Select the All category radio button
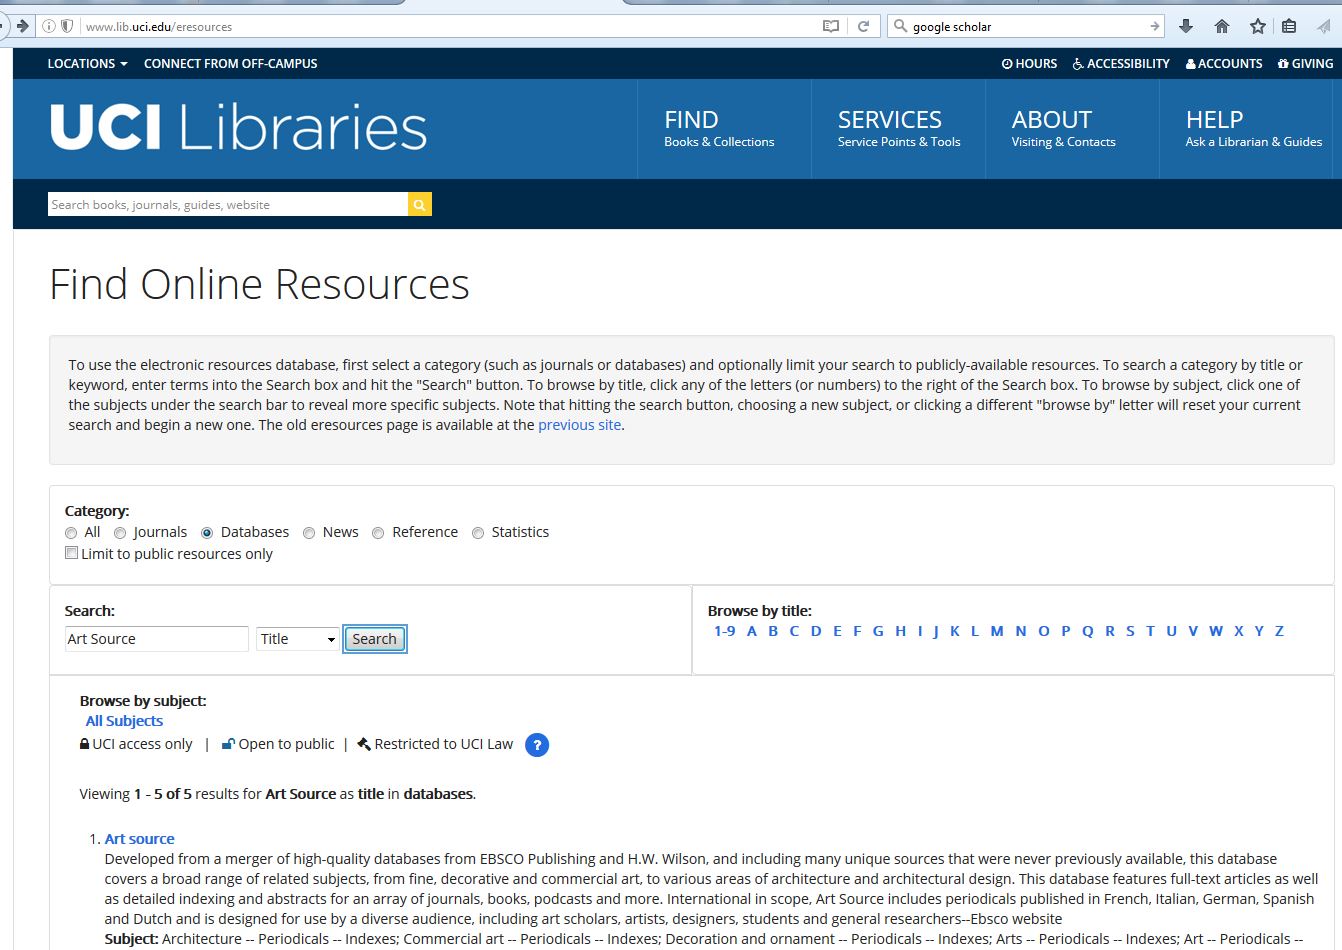This screenshot has width=1342, height=950. click(x=71, y=533)
